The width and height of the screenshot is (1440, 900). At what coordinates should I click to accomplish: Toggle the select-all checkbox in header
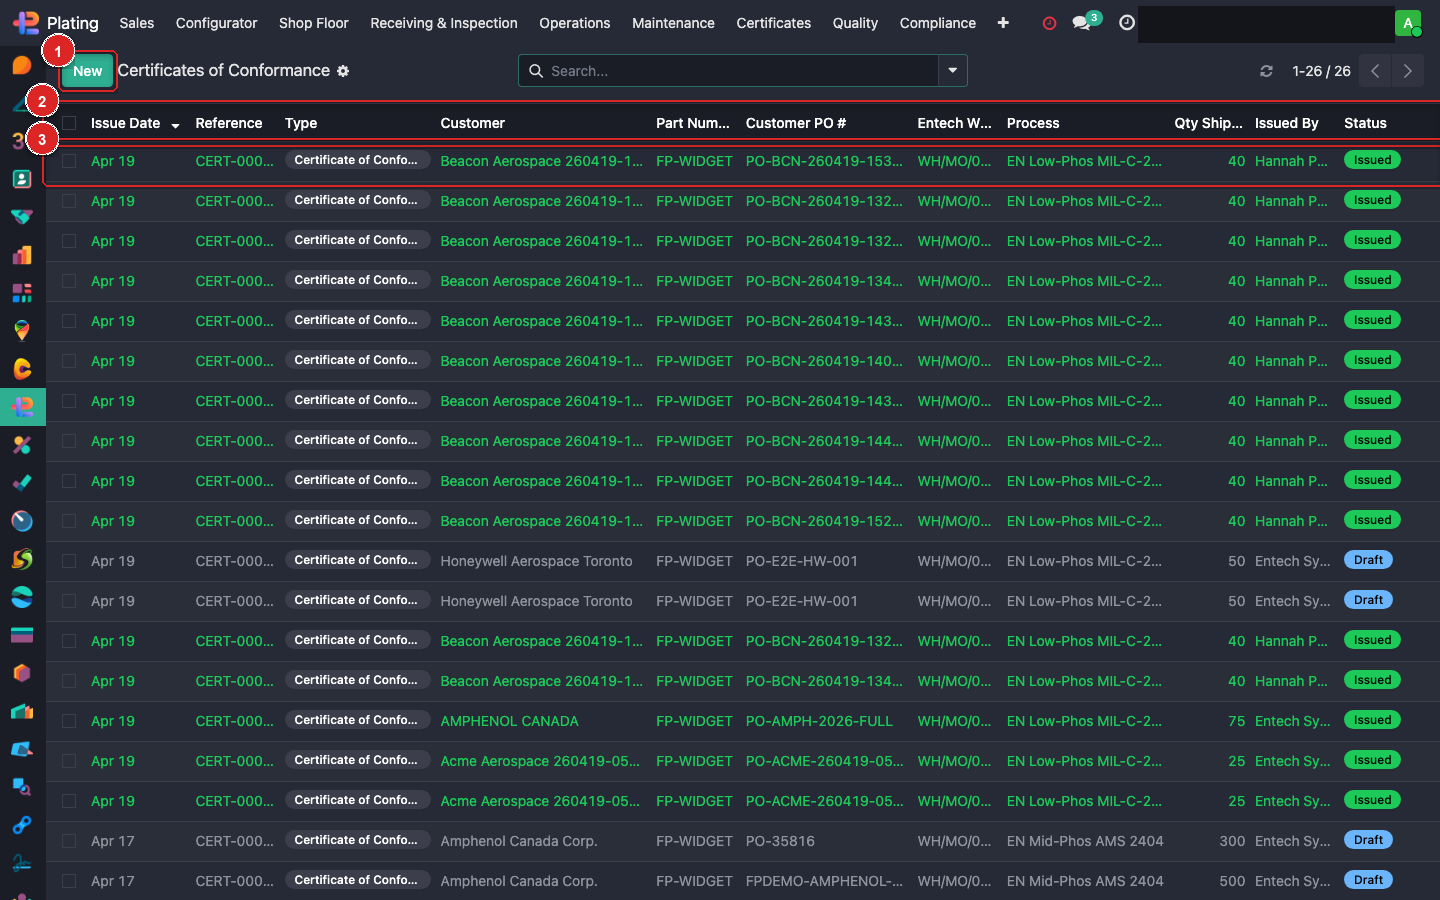coord(69,123)
